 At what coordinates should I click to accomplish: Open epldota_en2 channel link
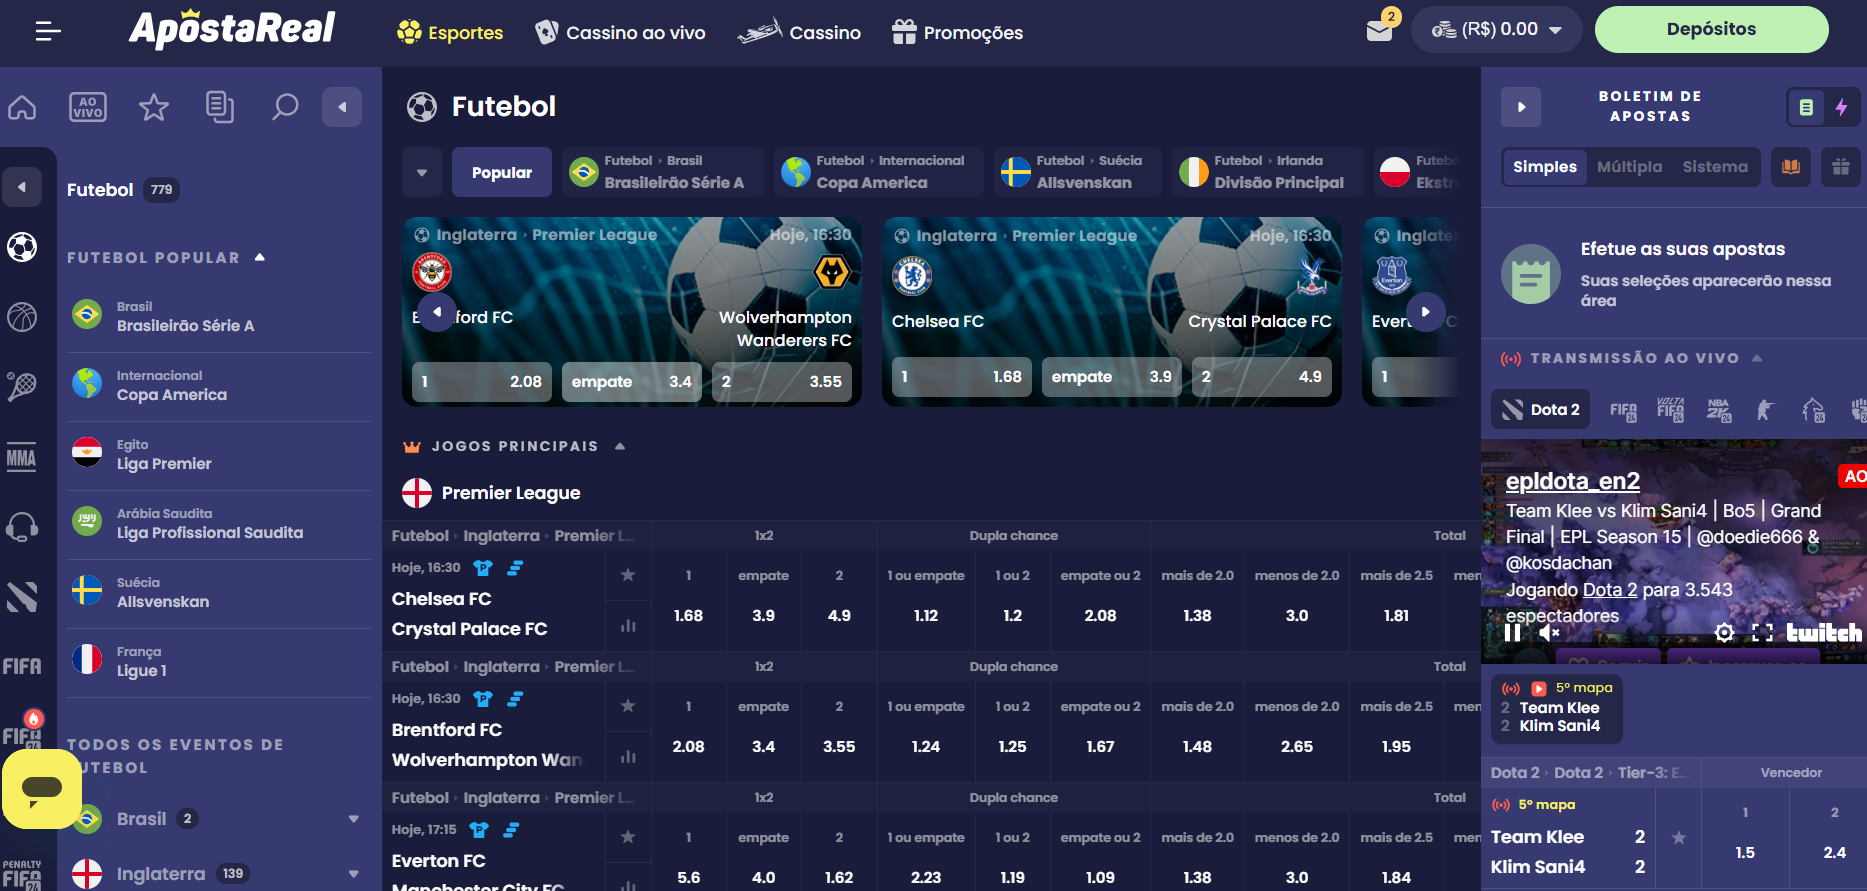tap(1572, 481)
